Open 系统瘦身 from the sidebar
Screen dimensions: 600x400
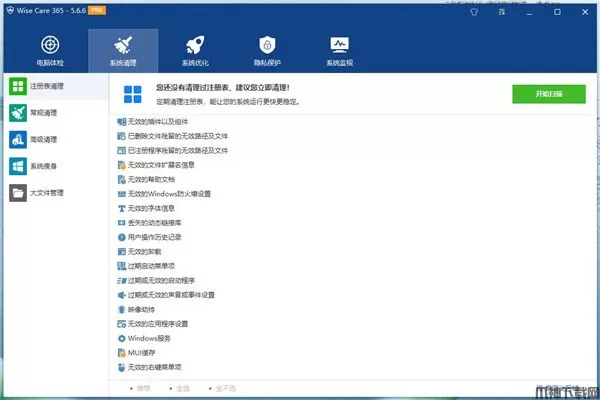coord(56,166)
